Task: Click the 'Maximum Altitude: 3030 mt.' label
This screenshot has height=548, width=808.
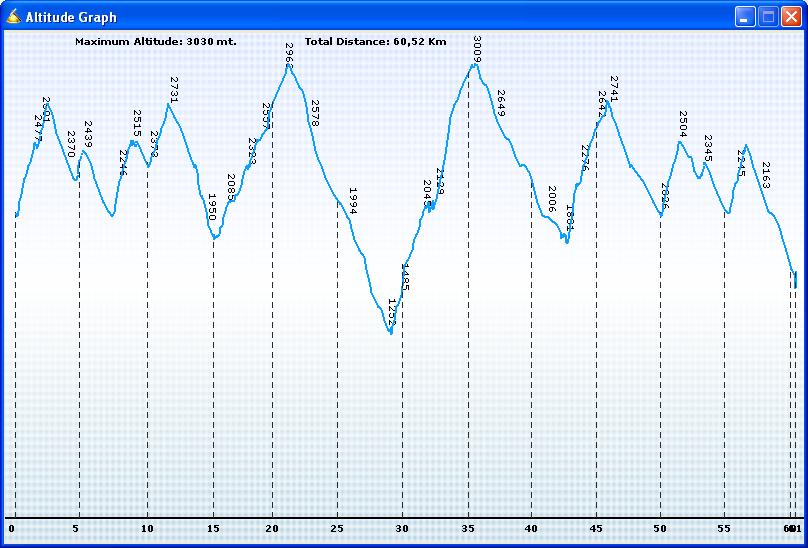Action: pyautogui.click(x=156, y=42)
